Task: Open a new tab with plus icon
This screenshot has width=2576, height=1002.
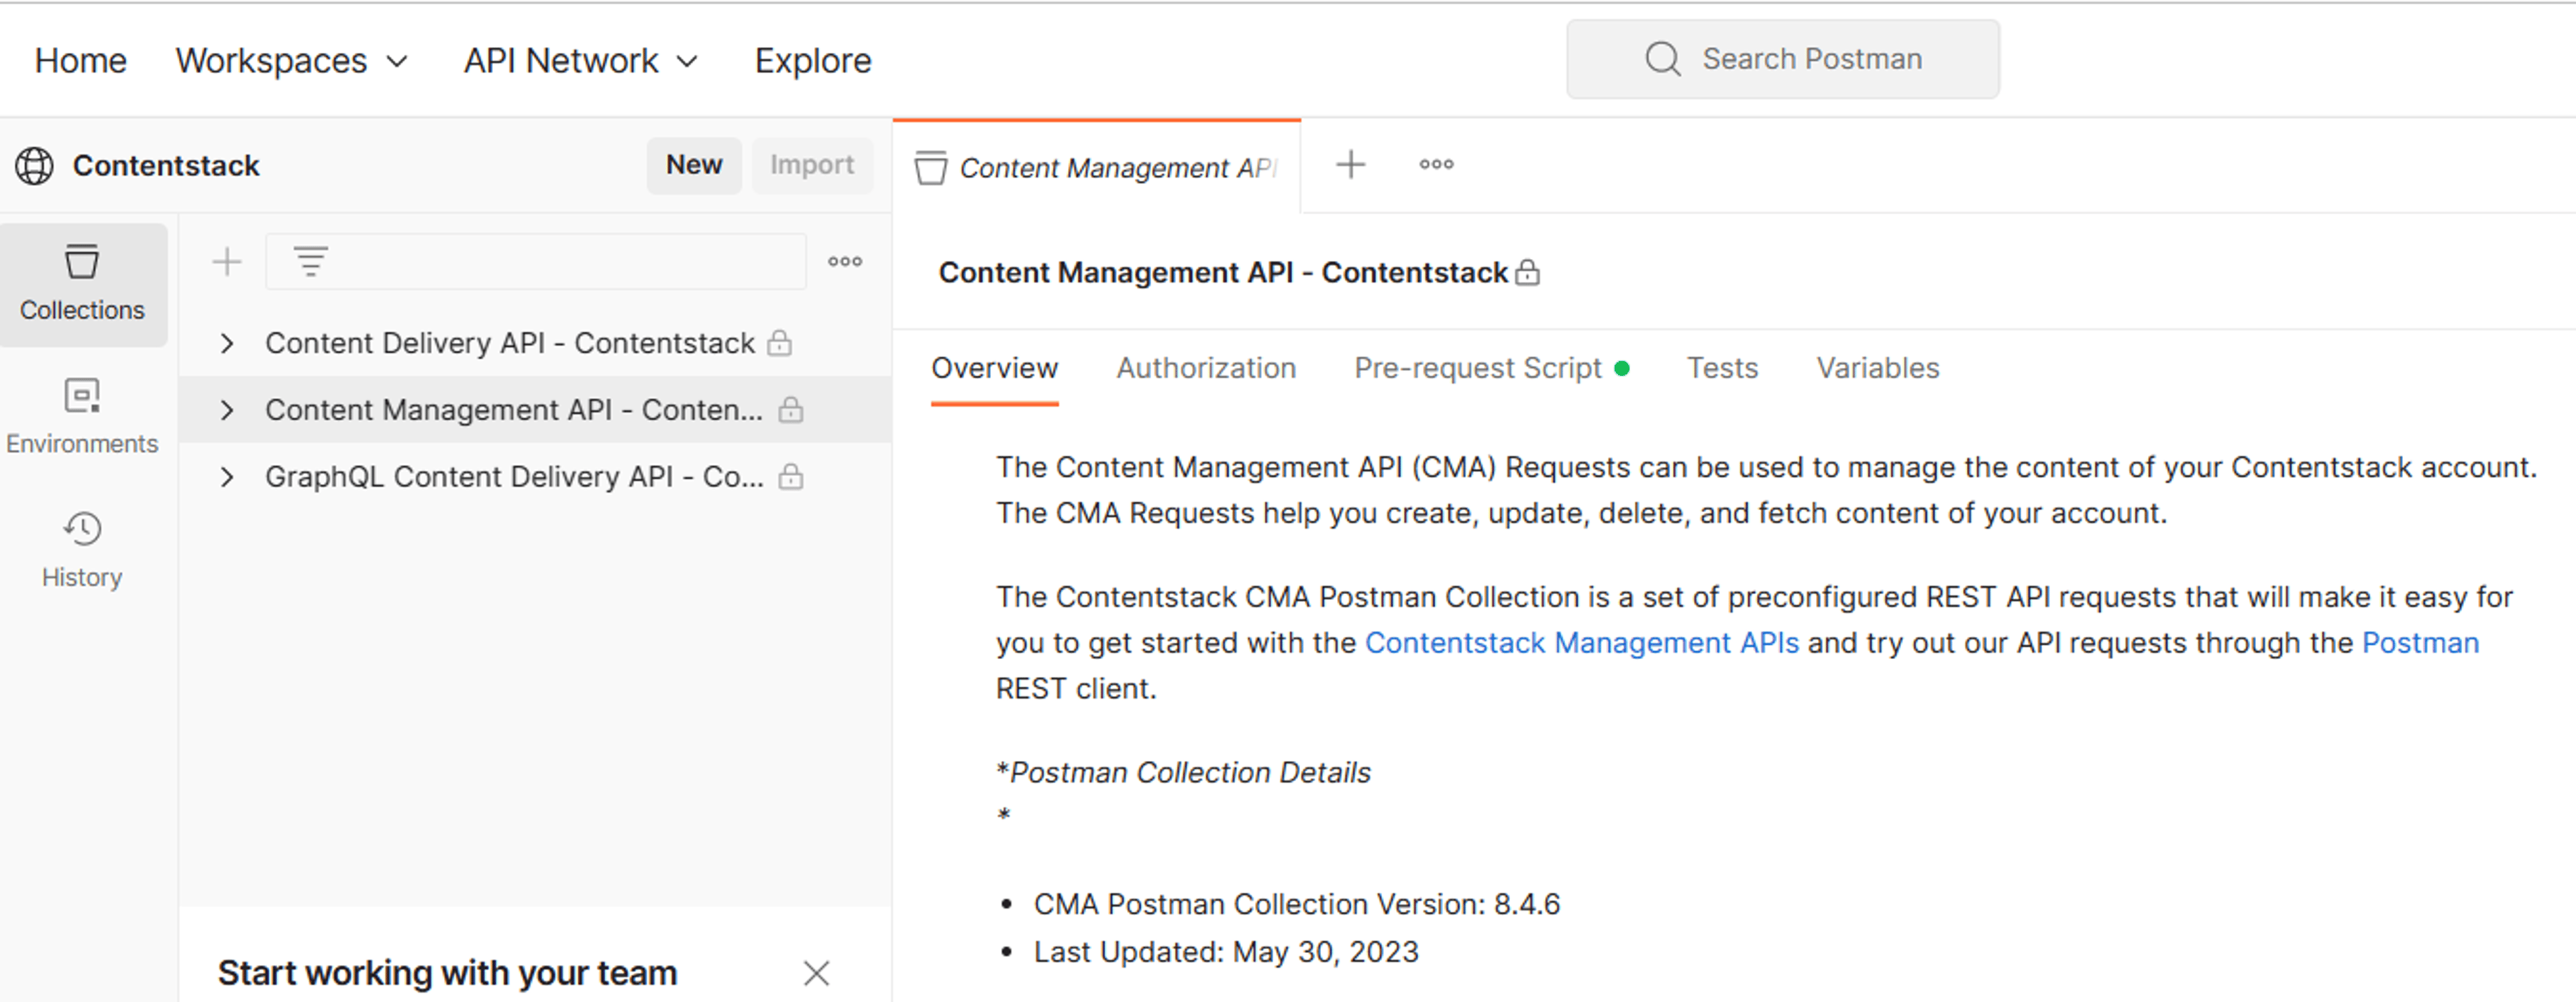Action: click(1351, 165)
